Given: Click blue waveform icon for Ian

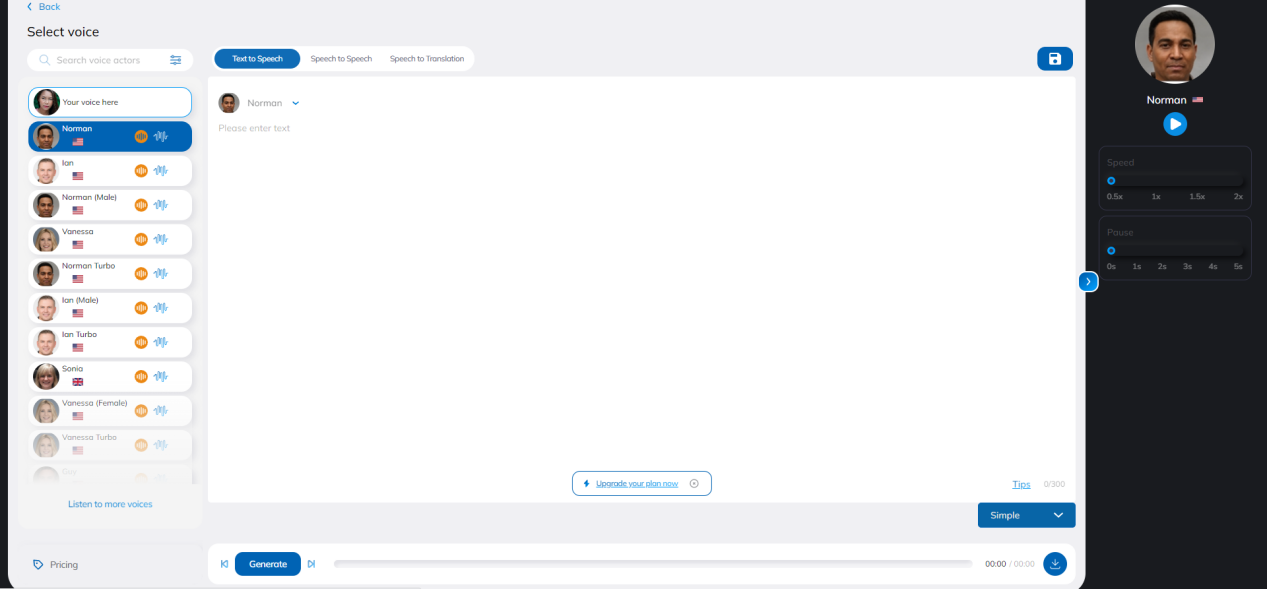Looking at the screenshot, I should pos(161,171).
